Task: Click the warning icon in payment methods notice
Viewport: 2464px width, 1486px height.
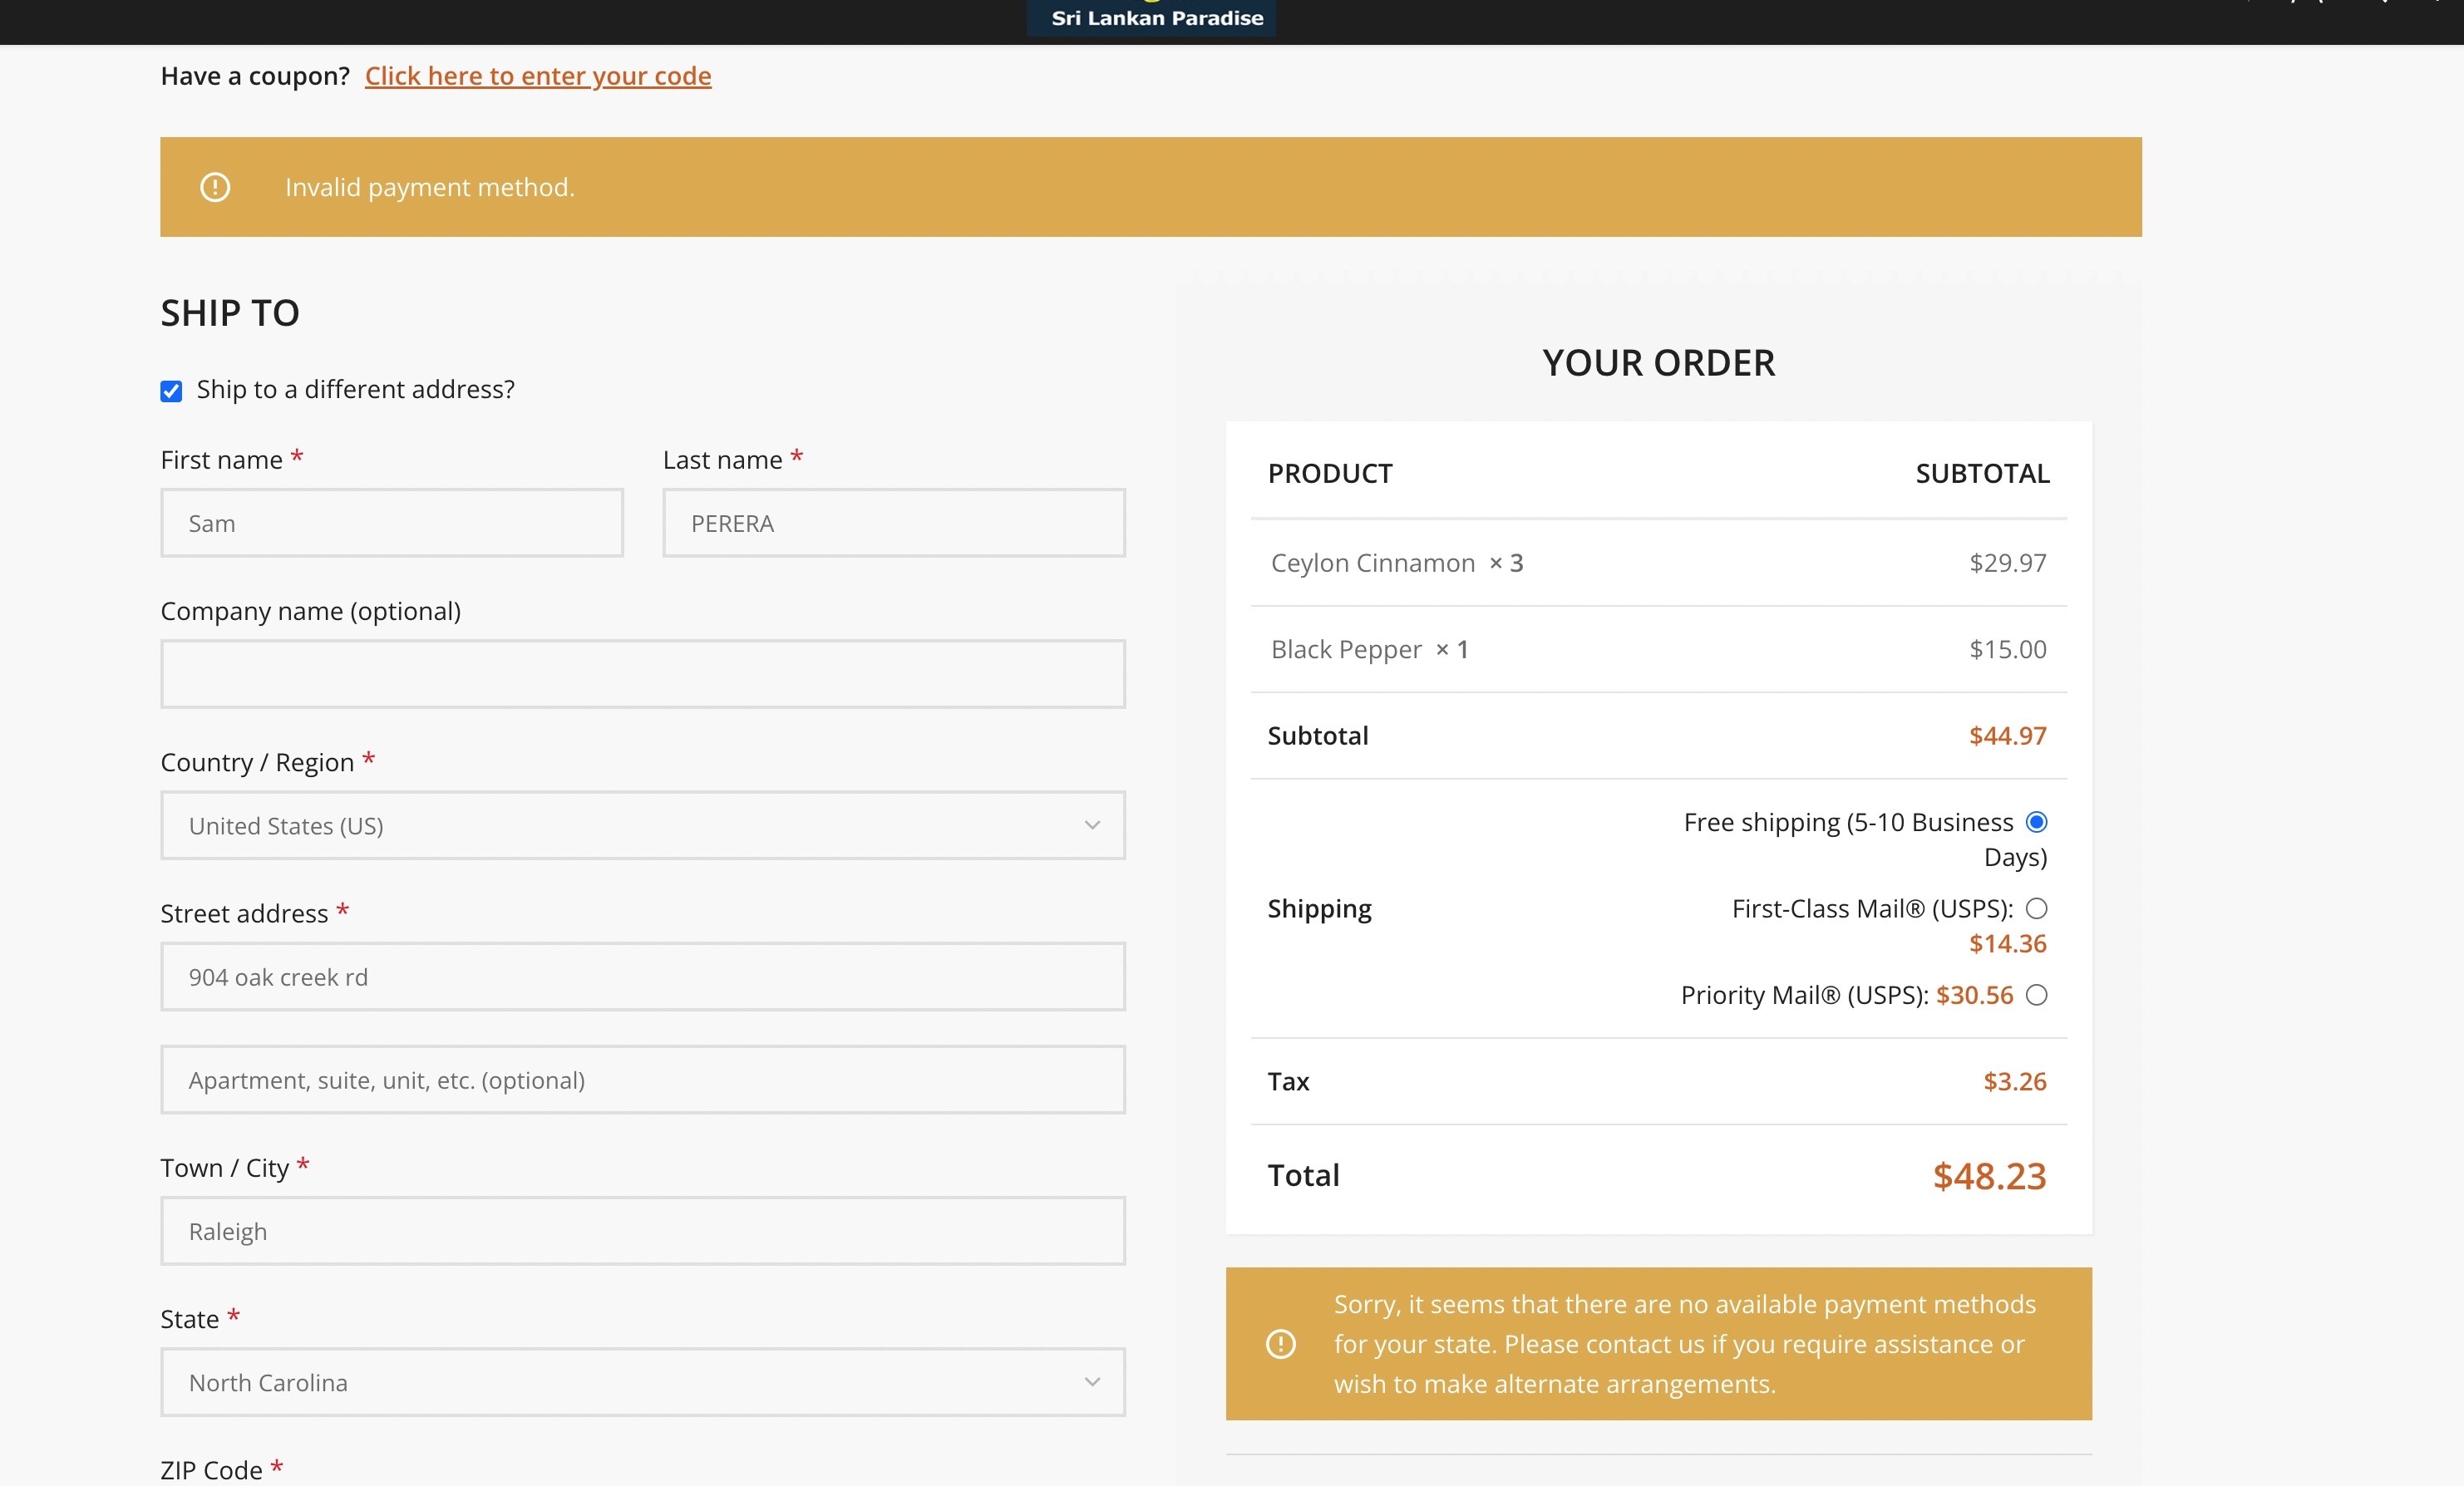Action: tap(1280, 1343)
